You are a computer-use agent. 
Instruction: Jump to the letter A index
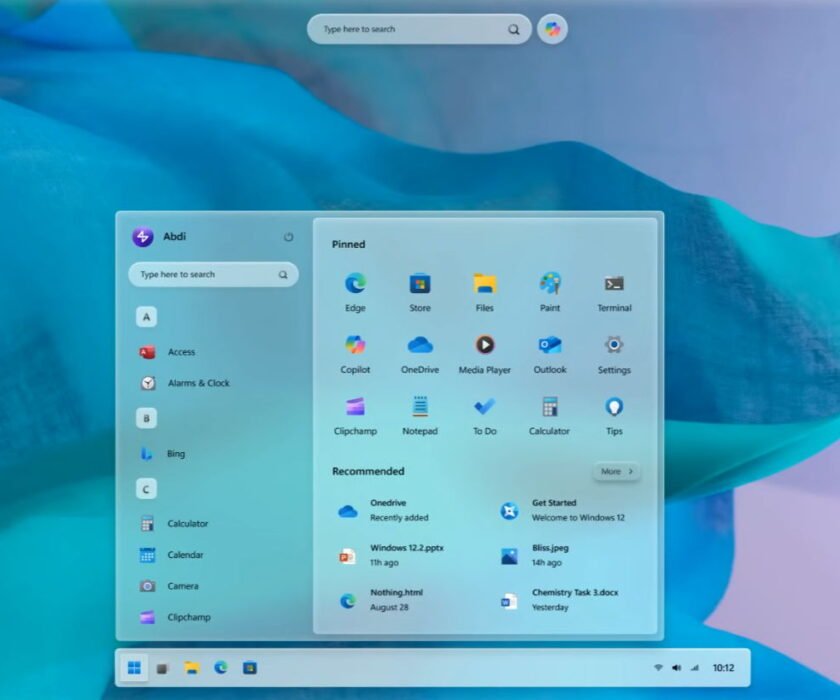[146, 317]
